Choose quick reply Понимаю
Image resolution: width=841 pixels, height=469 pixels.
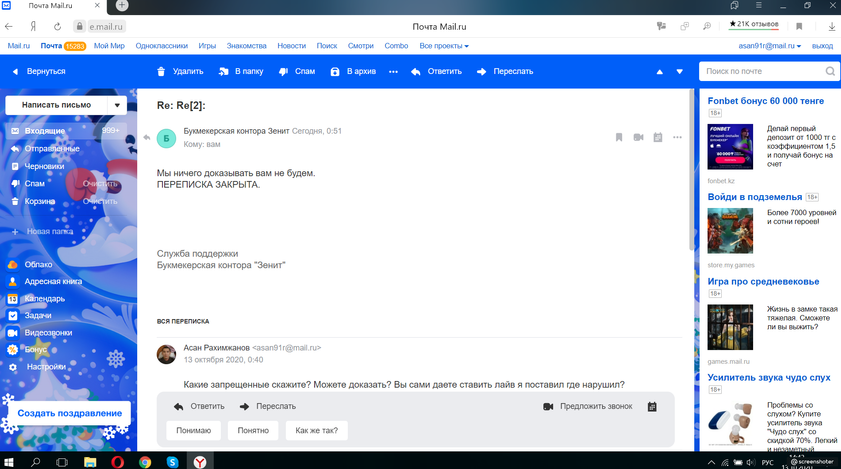coord(194,430)
